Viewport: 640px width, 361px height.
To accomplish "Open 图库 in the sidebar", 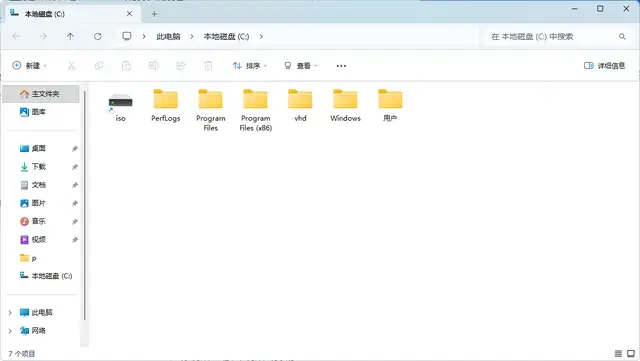I will (41, 112).
